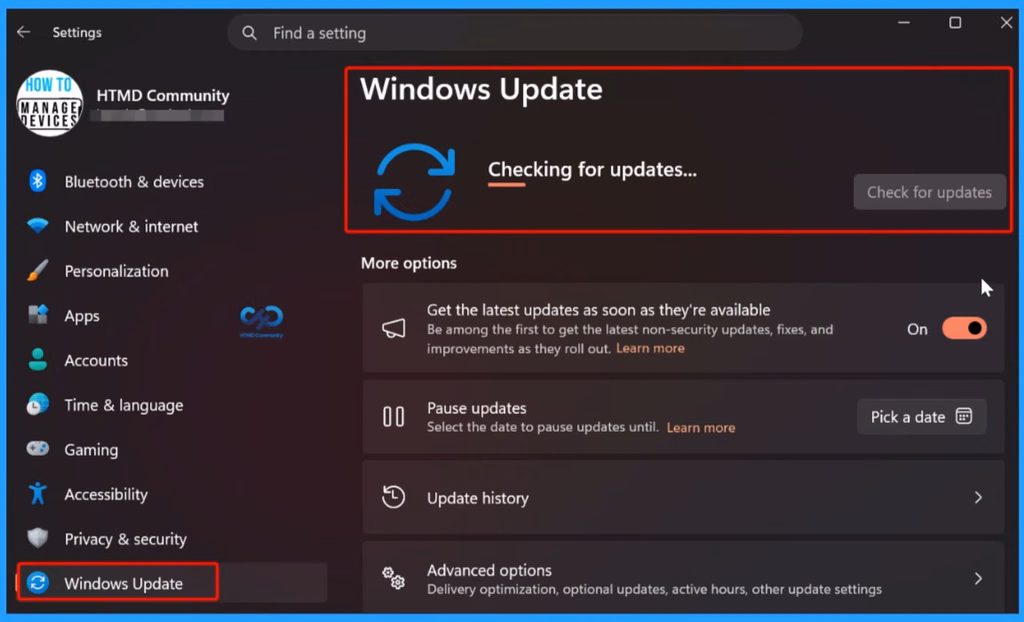
Task: Minimize the Settings window
Action: tap(904, 22)
